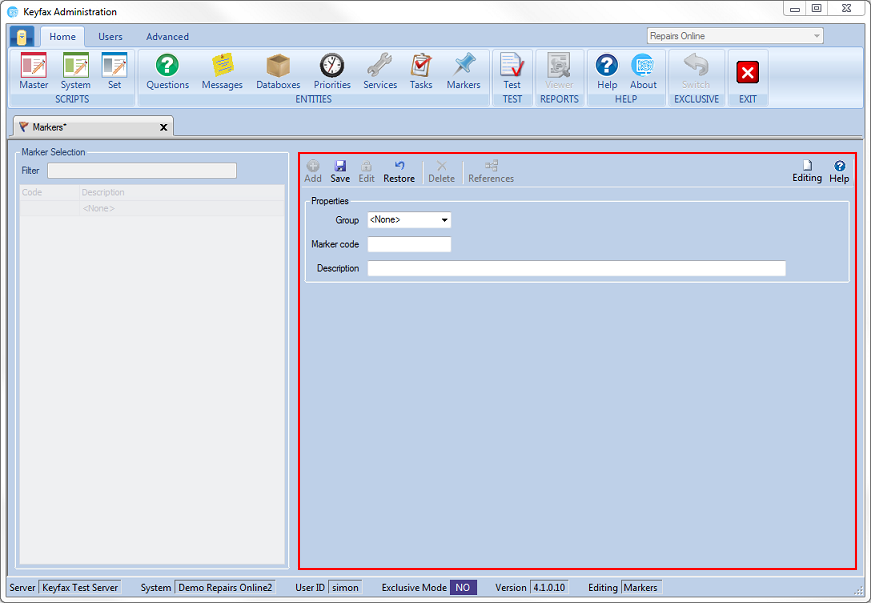The height and width of the screenshot is (603, 871).
Task: Click the red Exit icon
Action: coord(748,72)
